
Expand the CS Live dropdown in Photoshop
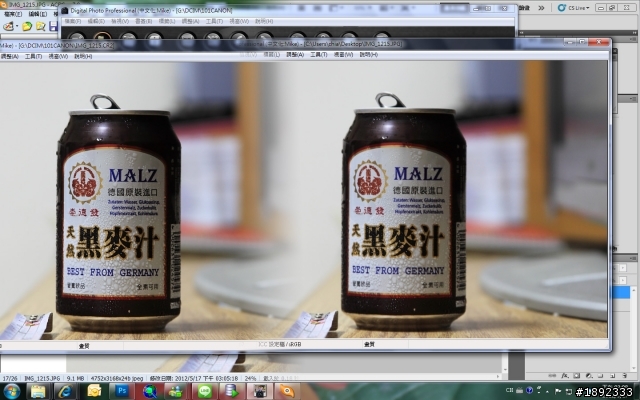coord(573,8)
